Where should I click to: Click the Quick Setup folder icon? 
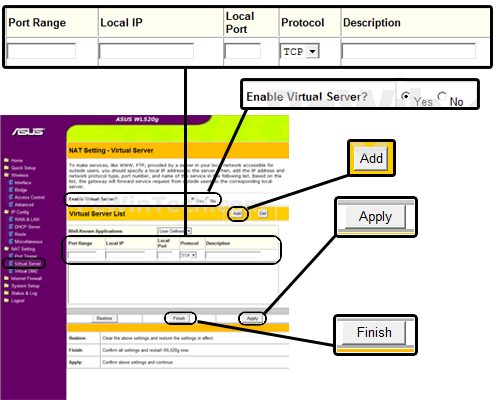[6, 168]
